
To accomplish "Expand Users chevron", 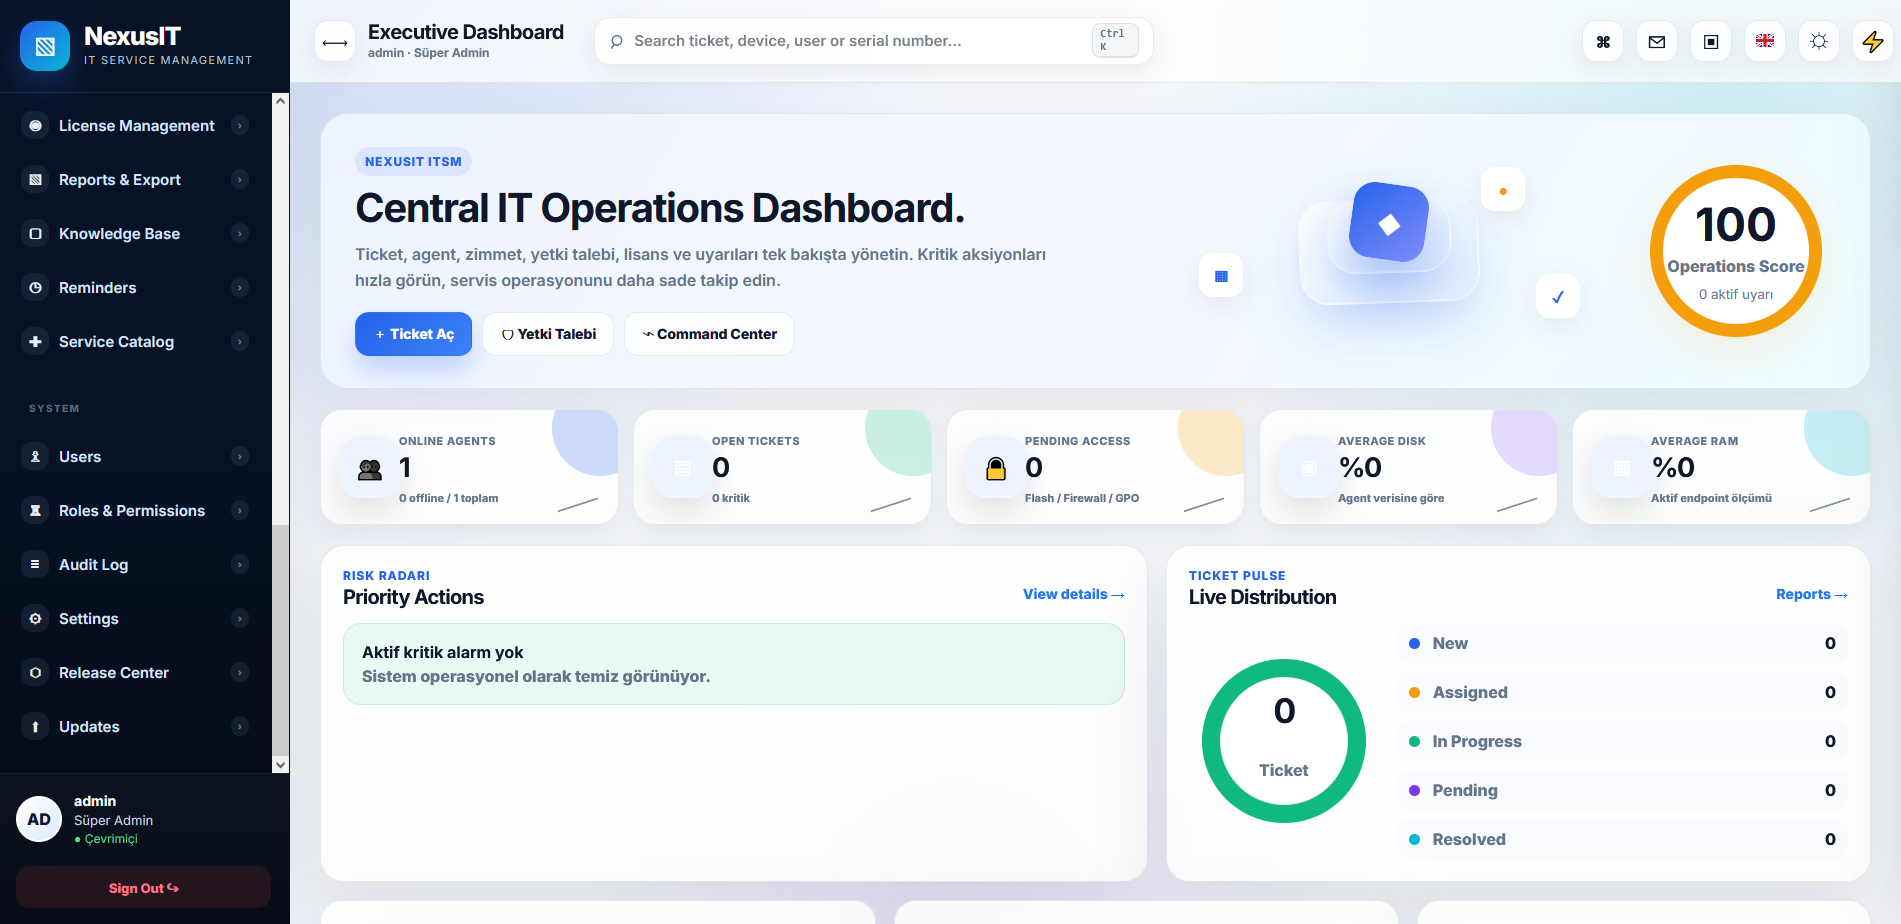I will (240, 457).
